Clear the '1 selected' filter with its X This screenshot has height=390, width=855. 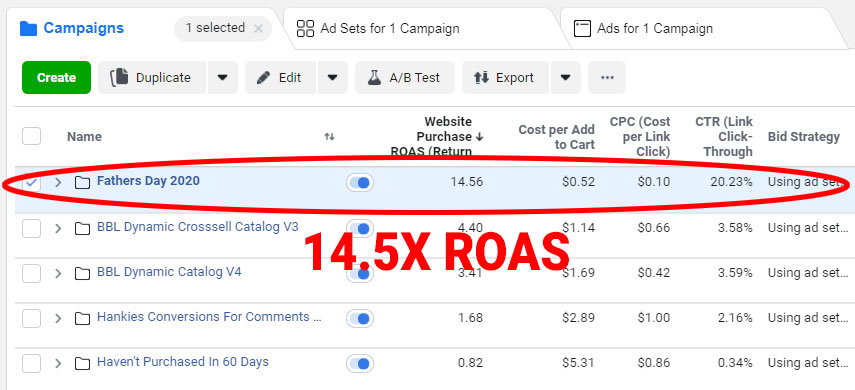click(x=259, y=28)
